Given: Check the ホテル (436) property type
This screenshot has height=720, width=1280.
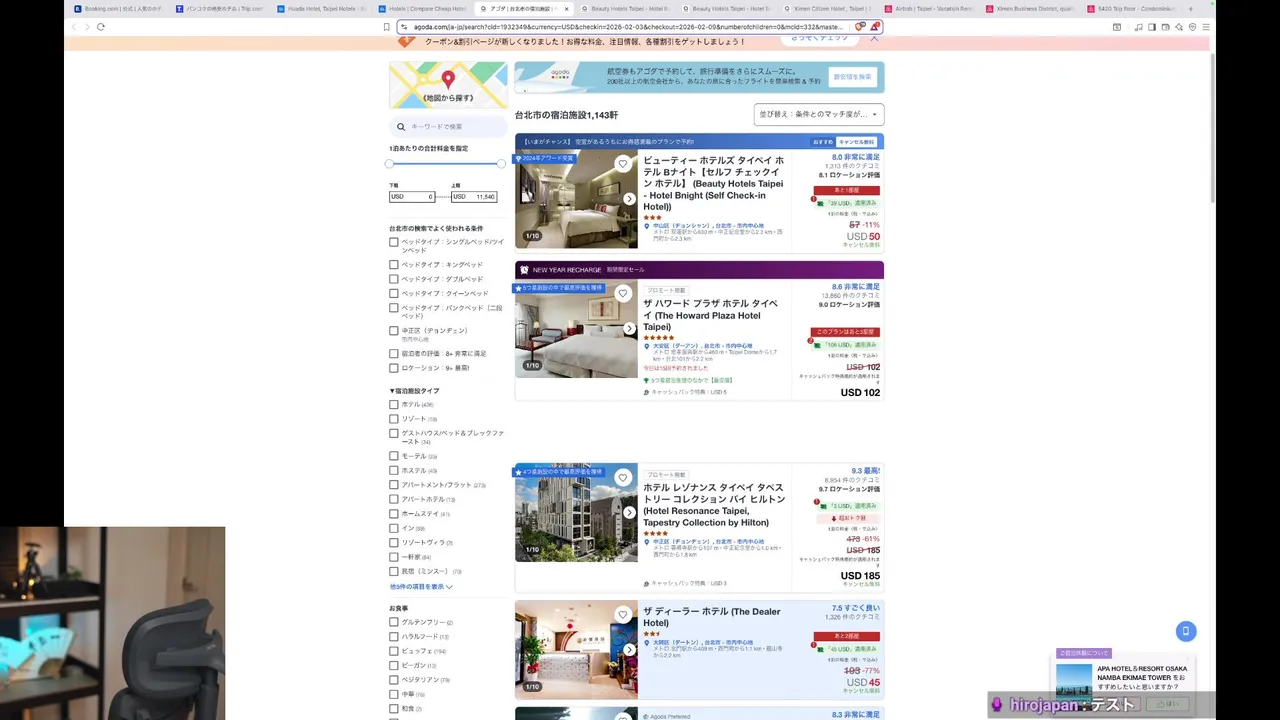Looking at the screenshot, I should [394, 405].
